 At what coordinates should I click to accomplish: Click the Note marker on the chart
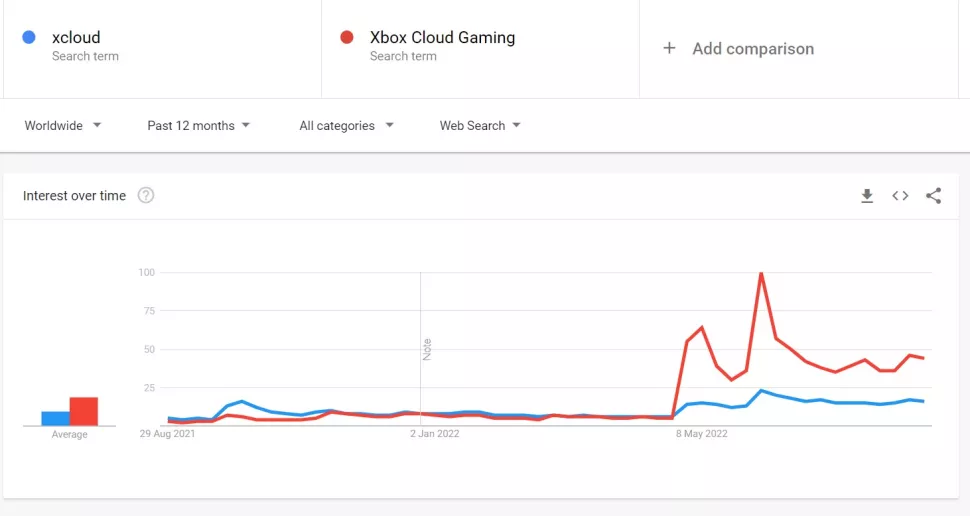click(427, 349)
